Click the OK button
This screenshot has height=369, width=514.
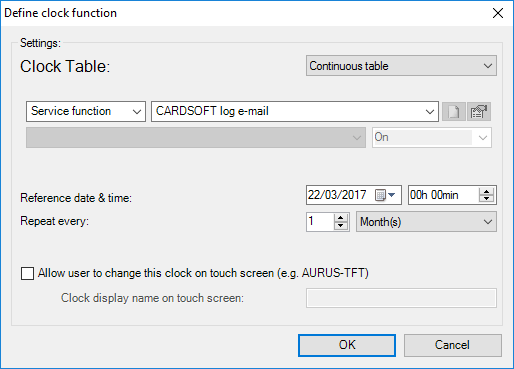(x=347, y=345)
